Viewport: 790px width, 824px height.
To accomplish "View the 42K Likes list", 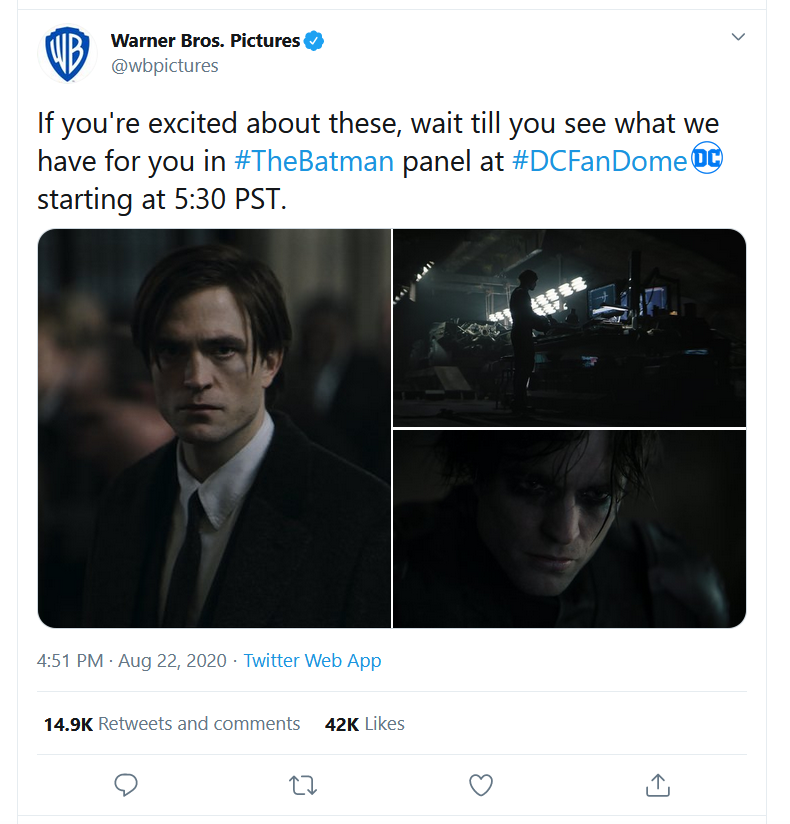I will pyautogui.click(x=364, y=724).
